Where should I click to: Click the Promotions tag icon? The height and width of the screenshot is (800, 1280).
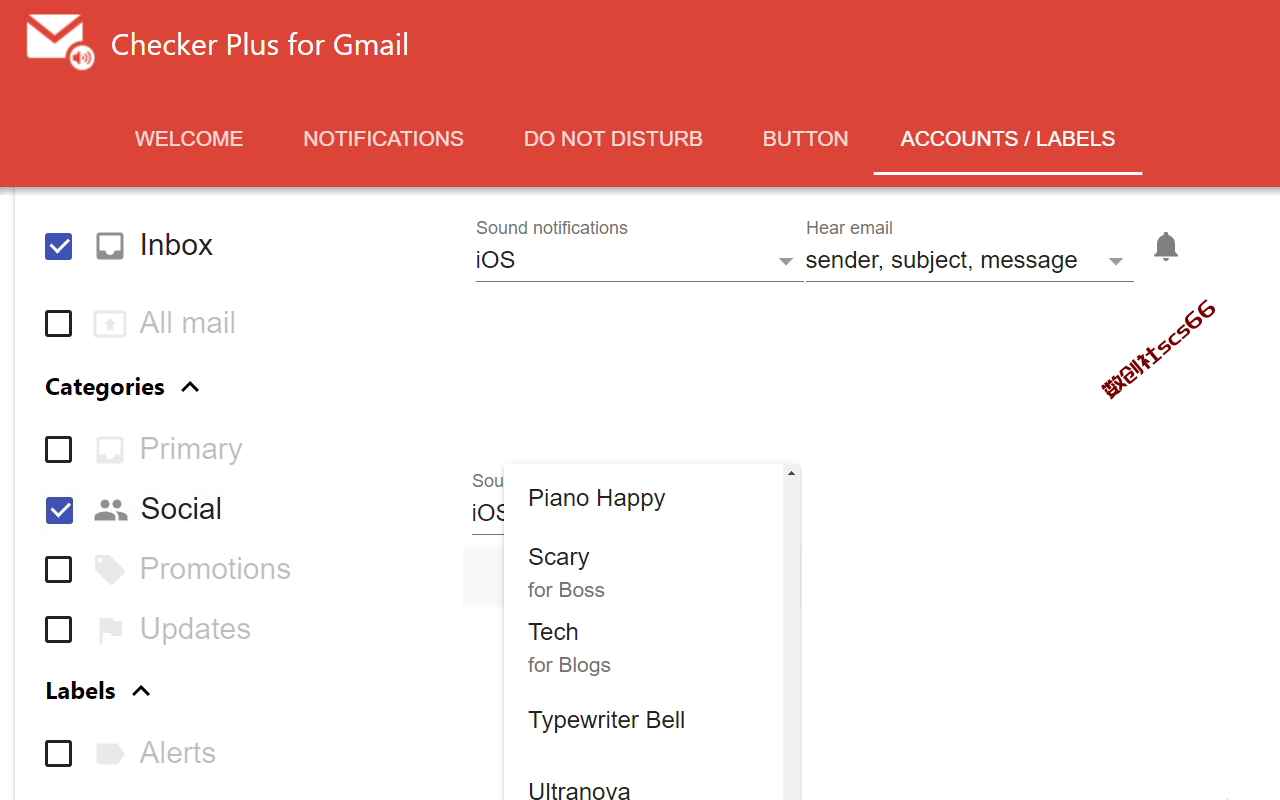[110, 570]
